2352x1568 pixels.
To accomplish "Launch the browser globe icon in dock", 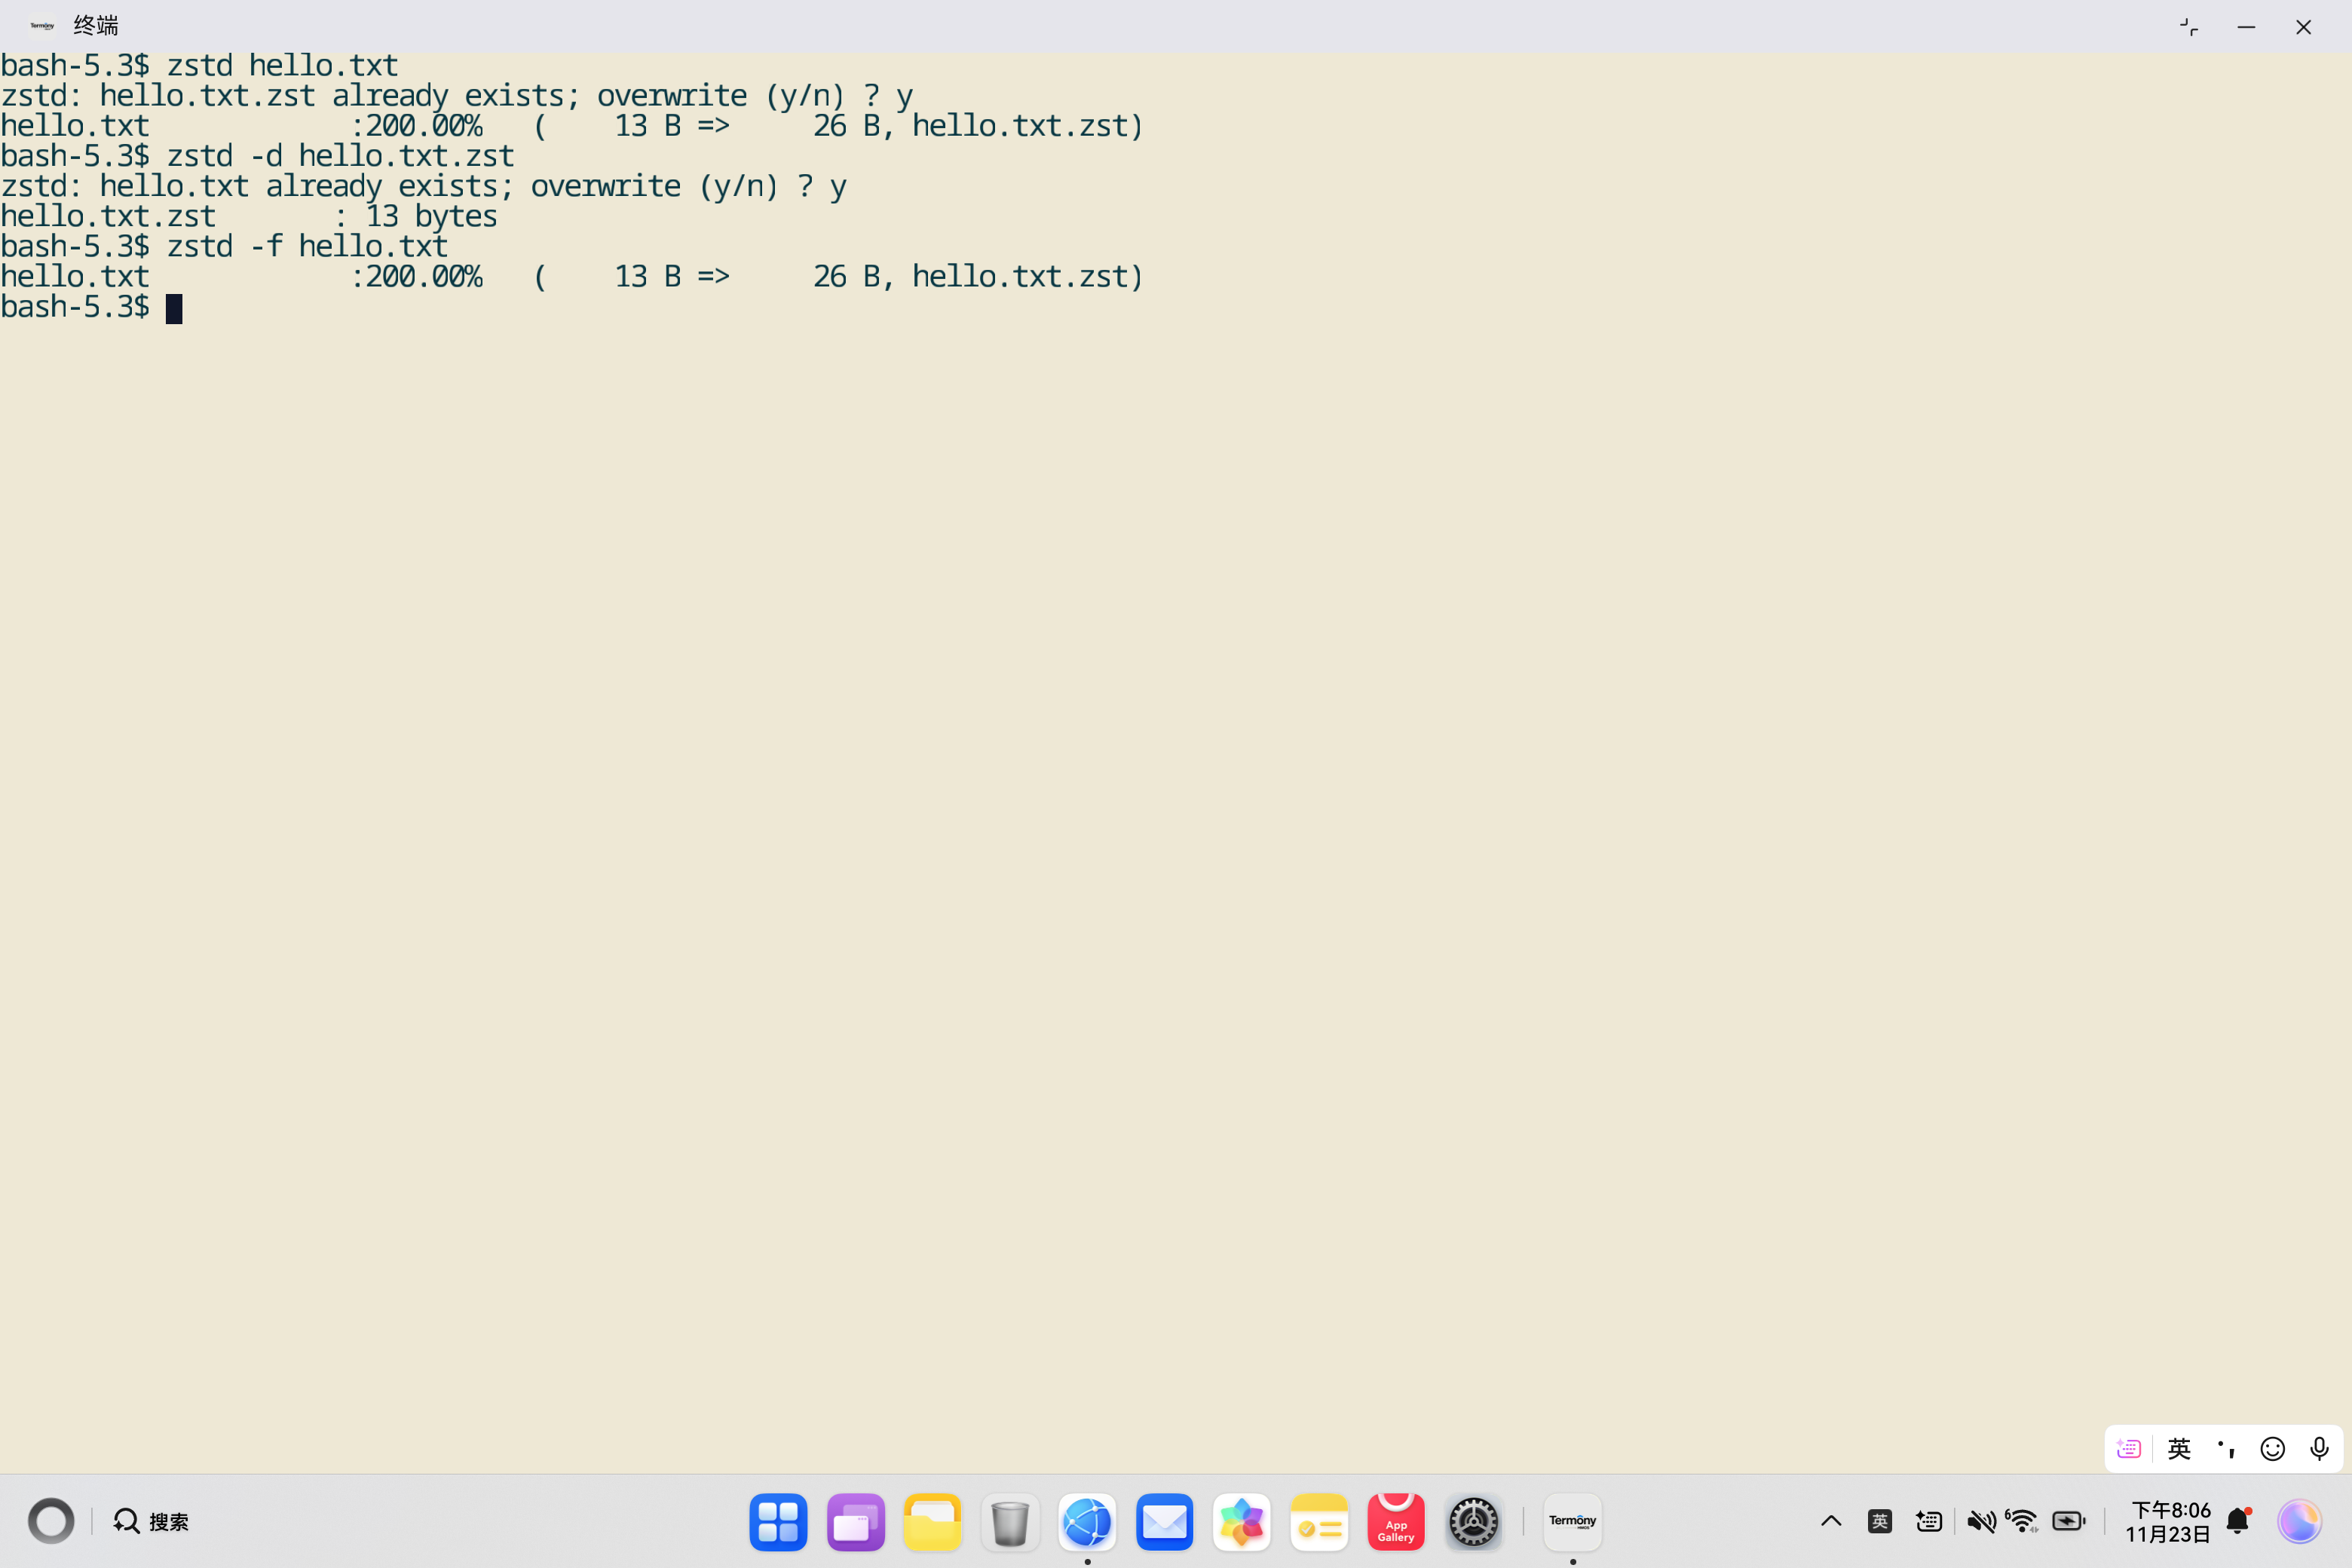I will tap(1087, 1522).
